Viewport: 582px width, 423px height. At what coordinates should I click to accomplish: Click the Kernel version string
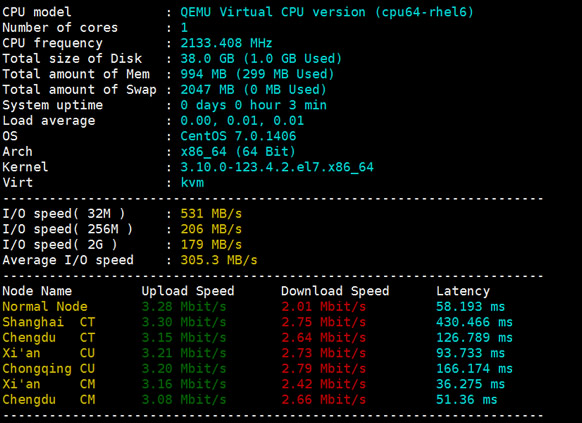[x=277, y=167]
